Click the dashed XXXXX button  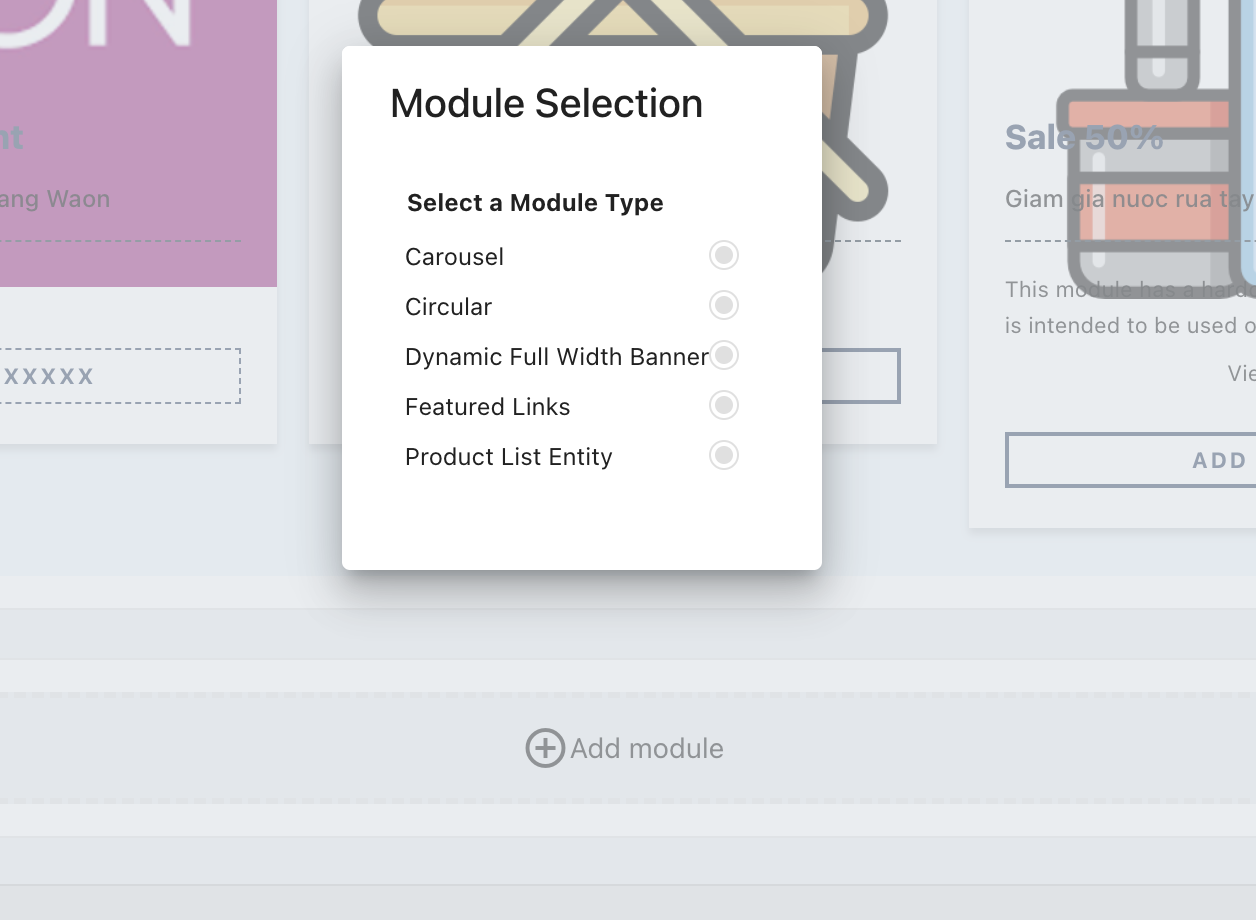pyautogui.click(x=120, y=376)
